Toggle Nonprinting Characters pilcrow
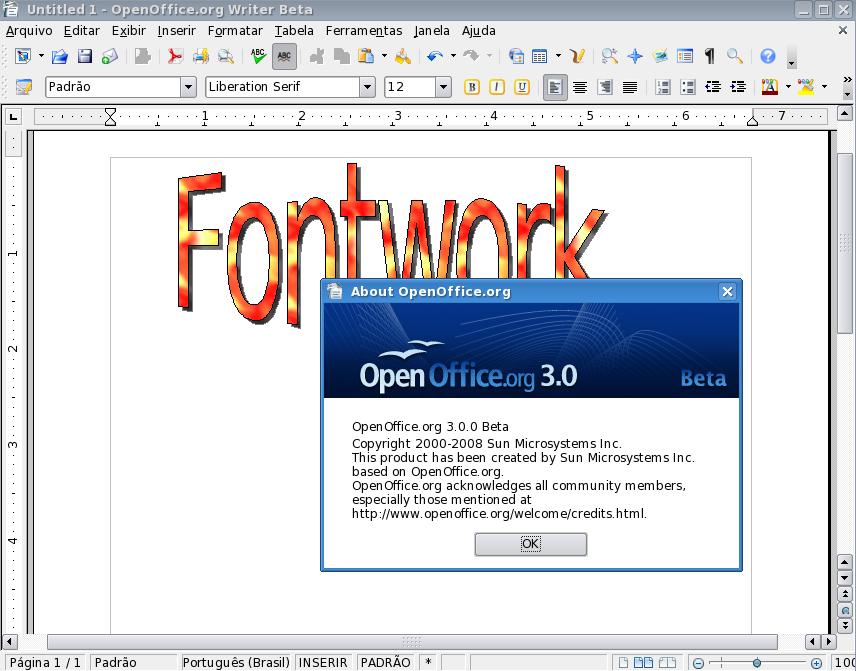Viewport: 856px width, 671px height. tap(710, 56)
